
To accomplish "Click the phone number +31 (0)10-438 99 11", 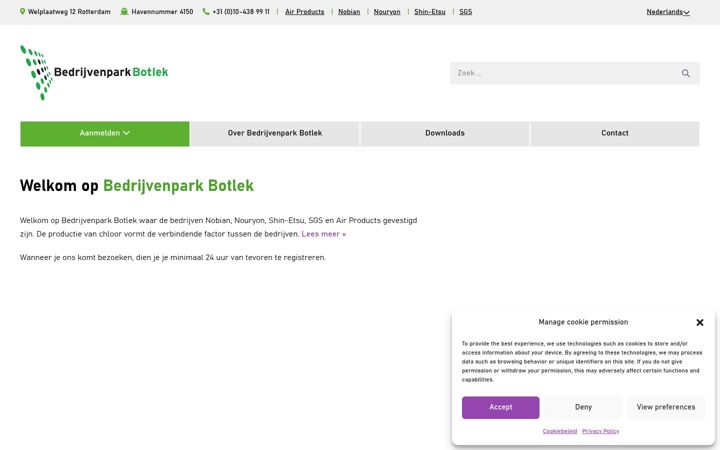I will 241,12.
